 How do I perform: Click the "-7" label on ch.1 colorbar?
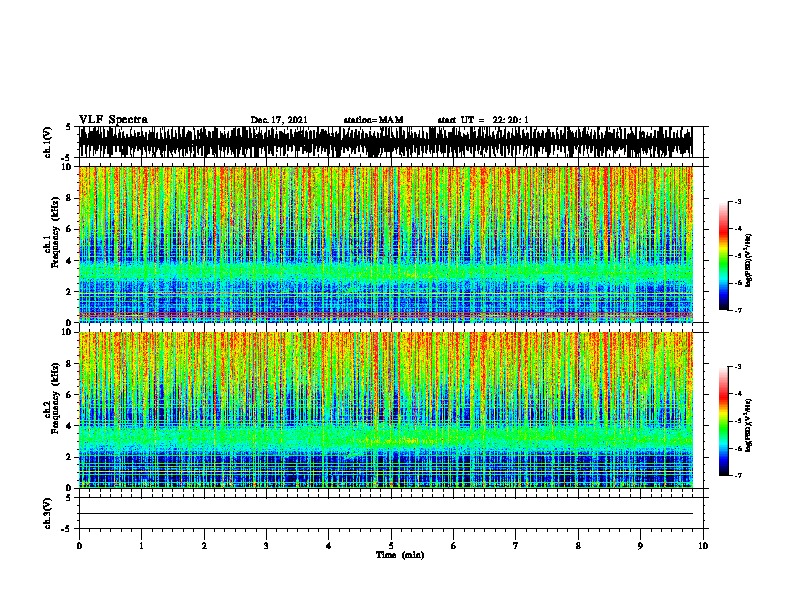(x=738, y=310)
